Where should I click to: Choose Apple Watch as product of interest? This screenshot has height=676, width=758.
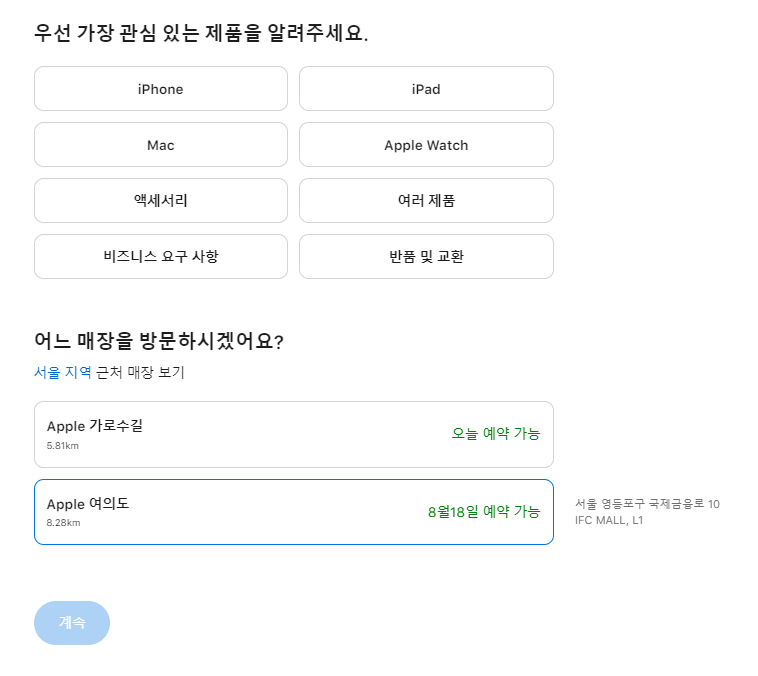(426, 145)
